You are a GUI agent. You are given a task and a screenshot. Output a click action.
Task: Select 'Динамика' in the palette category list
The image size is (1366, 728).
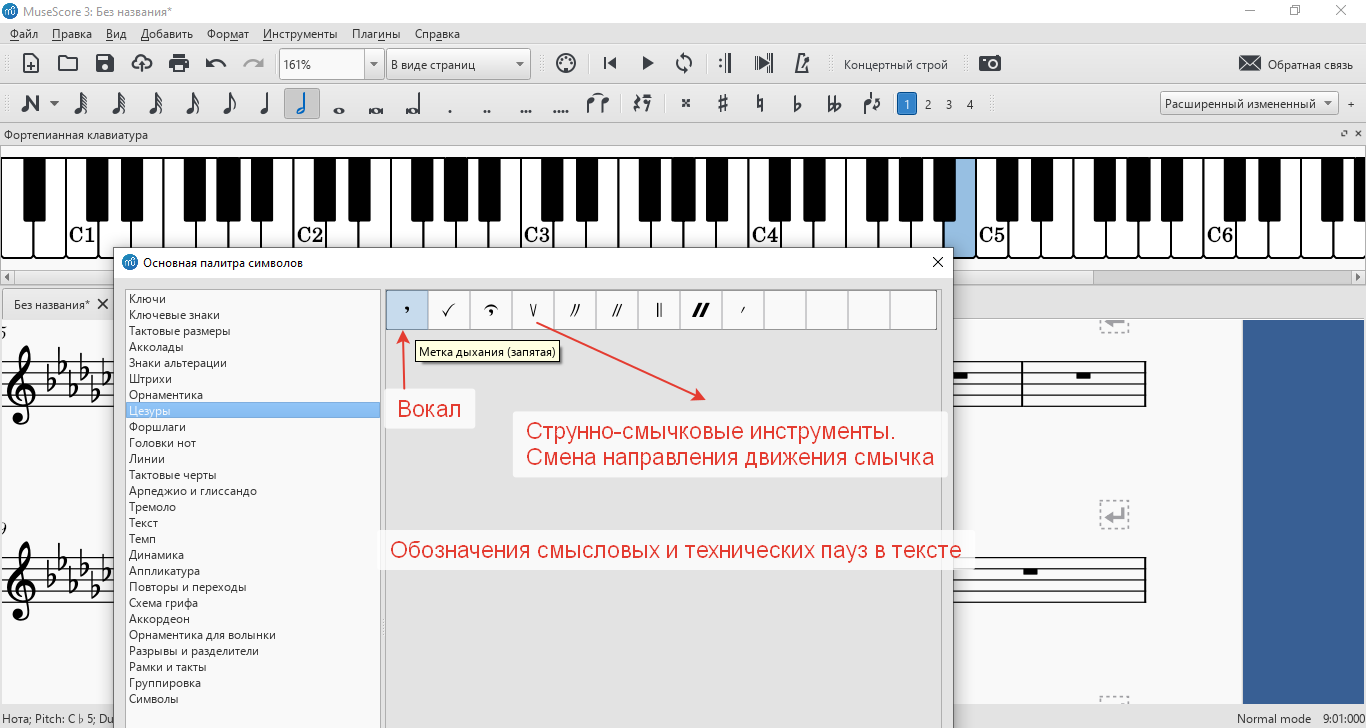point(253,555)
